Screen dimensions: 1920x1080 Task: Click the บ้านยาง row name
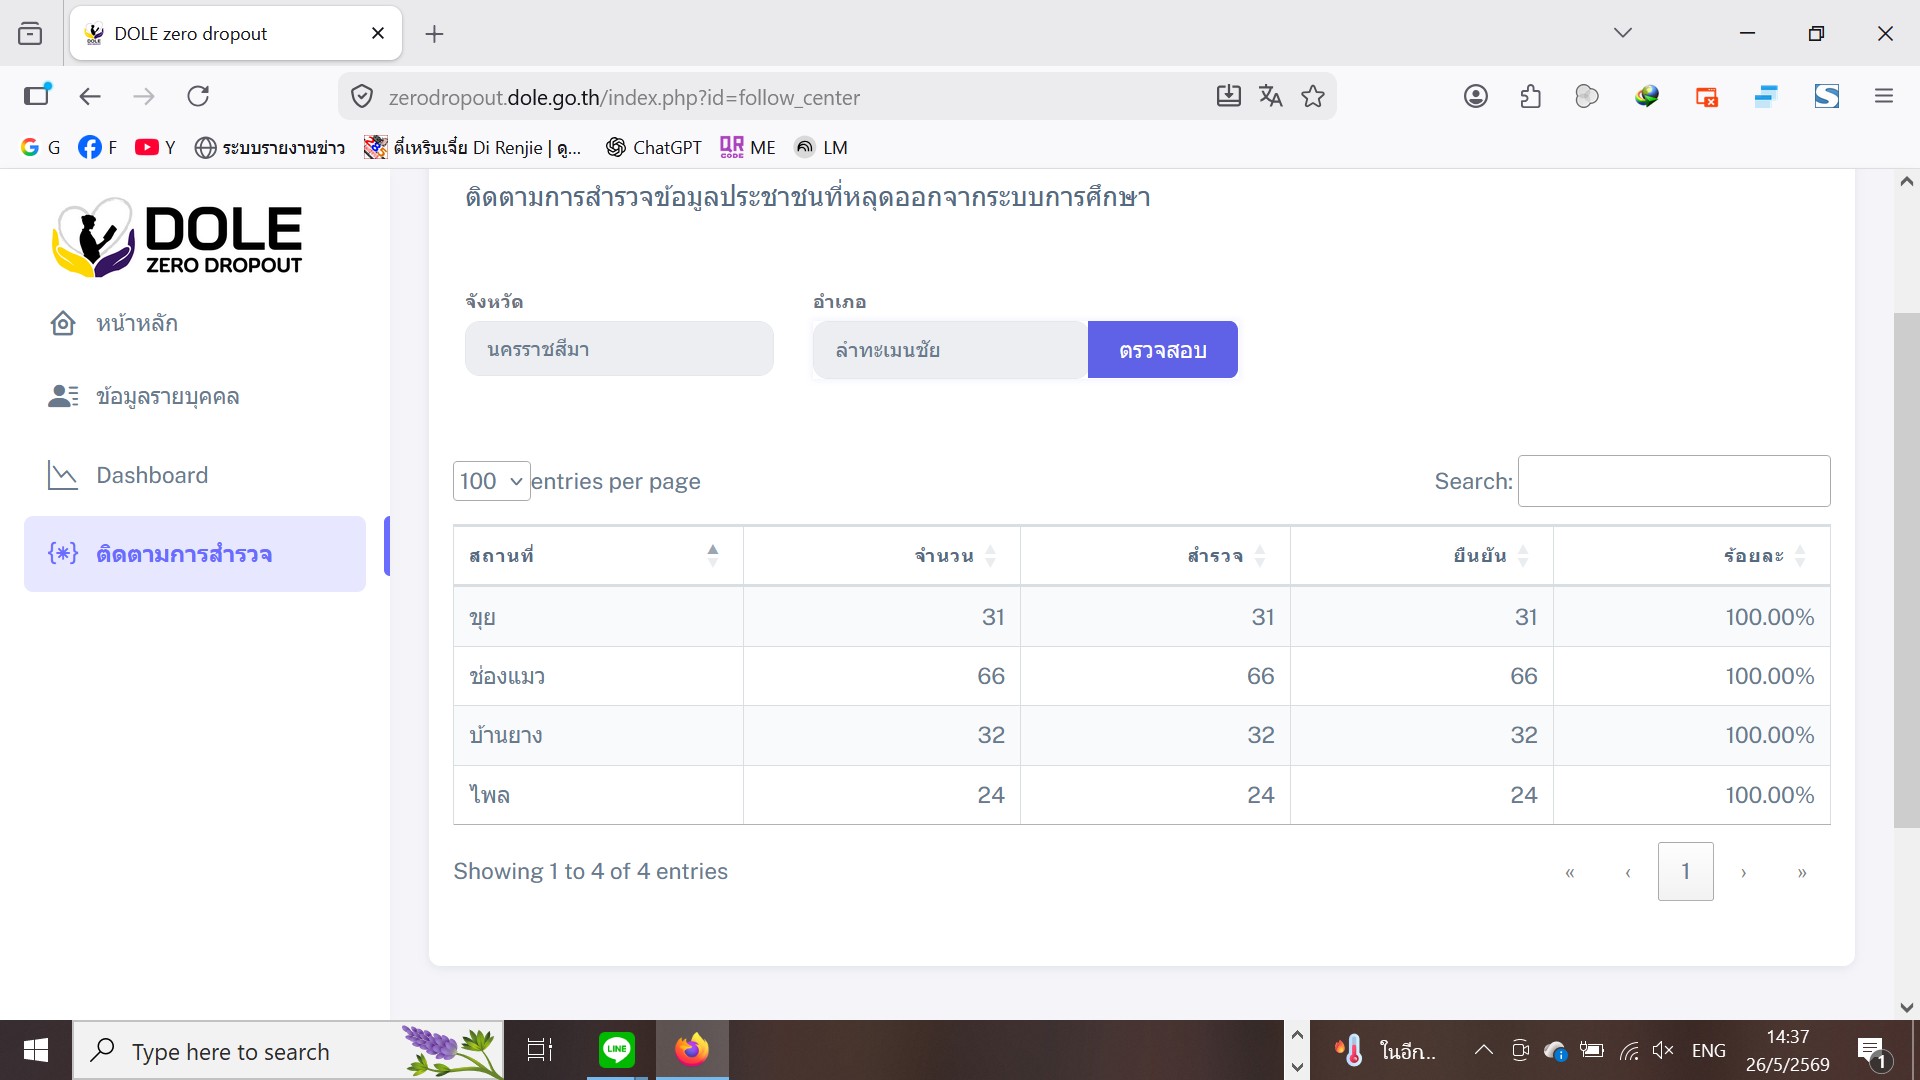pos(506,735)
